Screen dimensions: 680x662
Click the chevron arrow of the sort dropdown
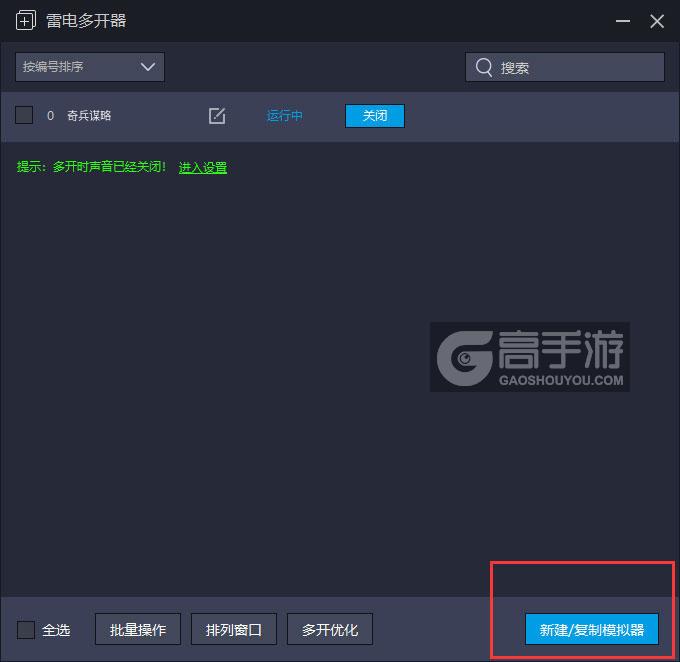click(x=148, y=67)
